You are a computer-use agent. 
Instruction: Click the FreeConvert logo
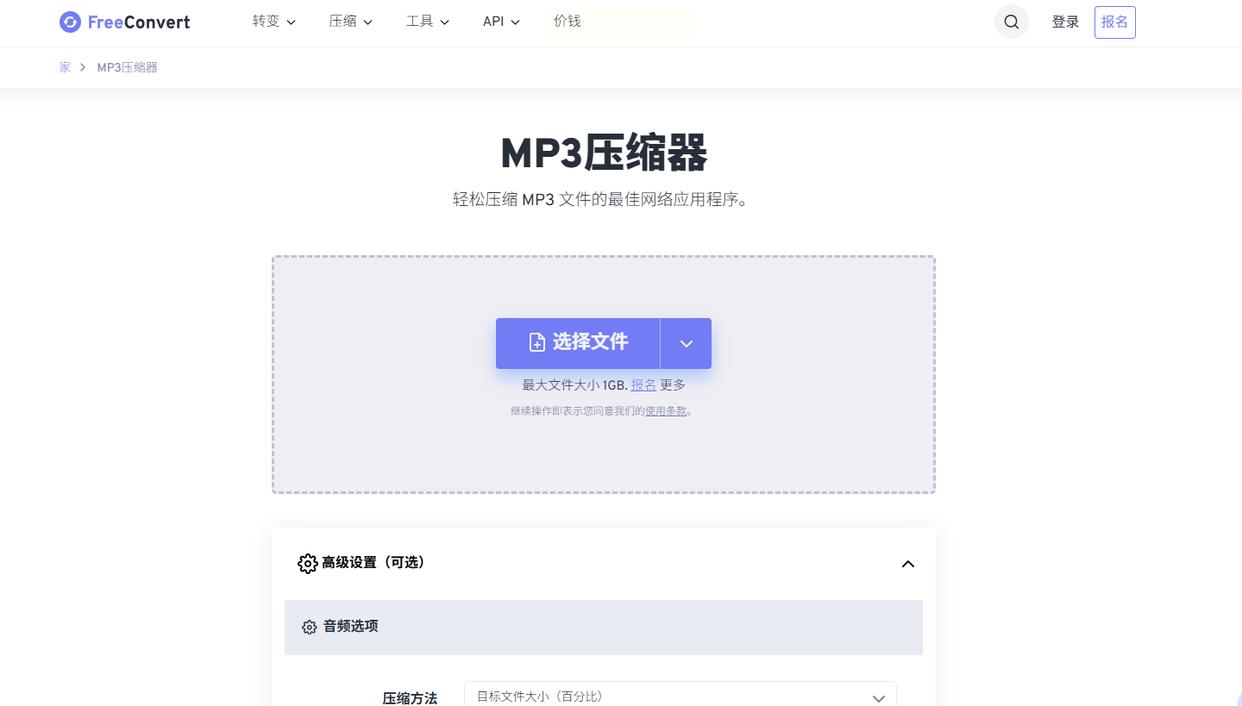click(124, 22)
